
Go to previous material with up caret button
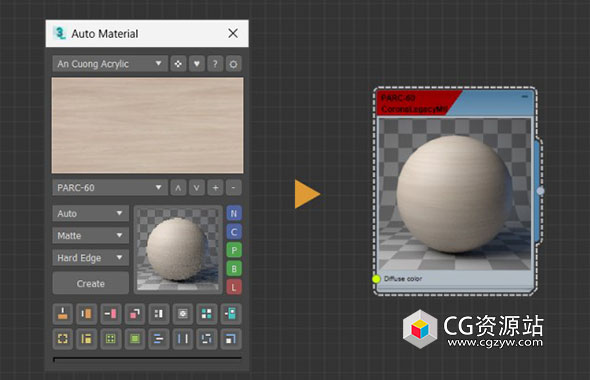pos(178,188)
